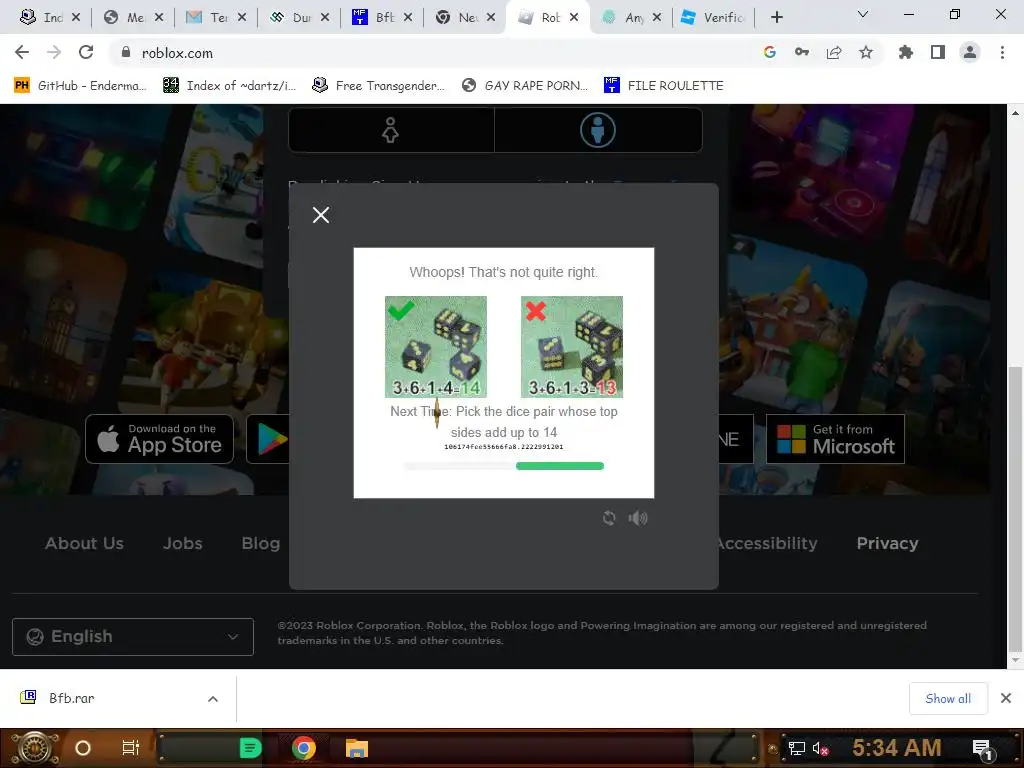The height and width of the screenshot is (768, 1024).
Task: Click the page scrollbar down arrow
Action: [1015, 660]
